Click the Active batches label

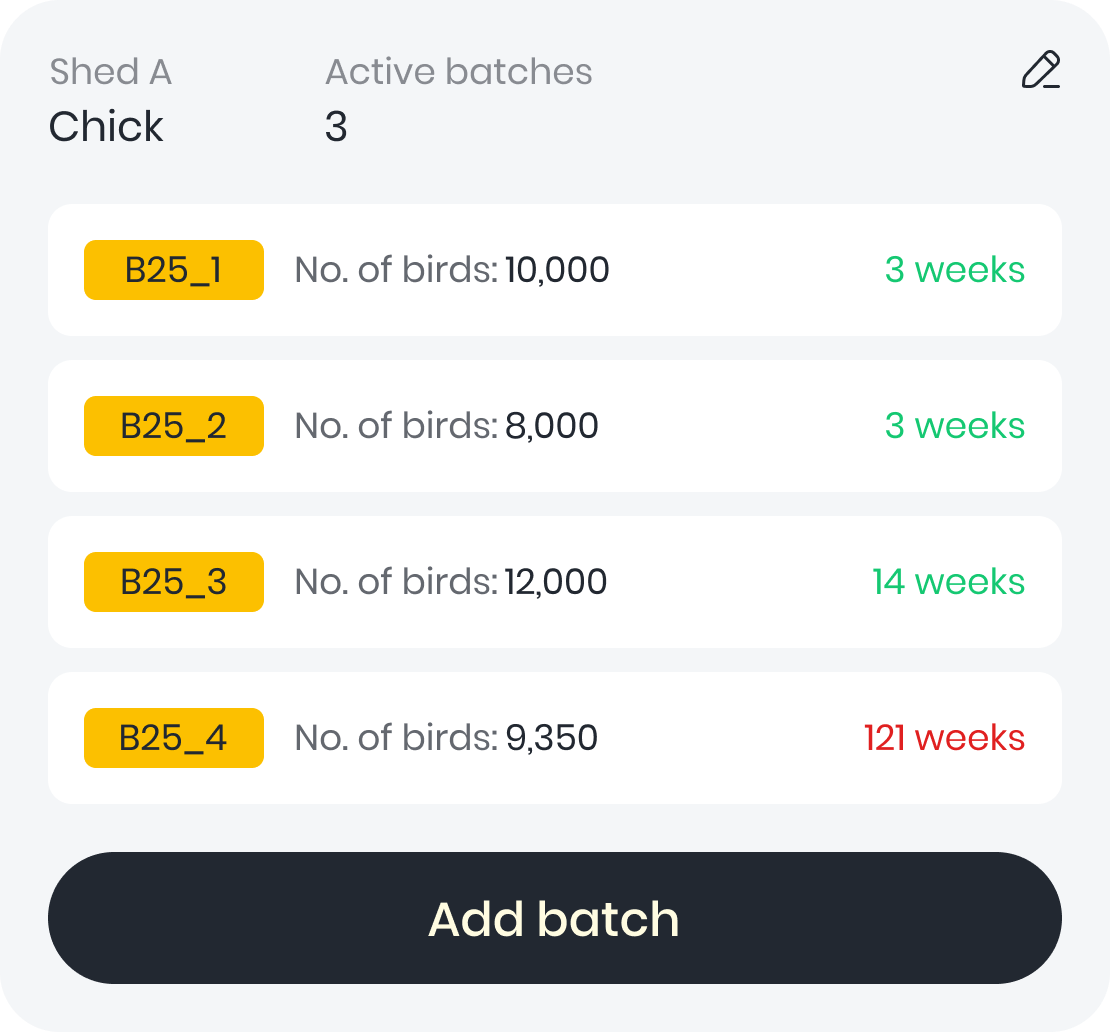(x=458, y=72)
